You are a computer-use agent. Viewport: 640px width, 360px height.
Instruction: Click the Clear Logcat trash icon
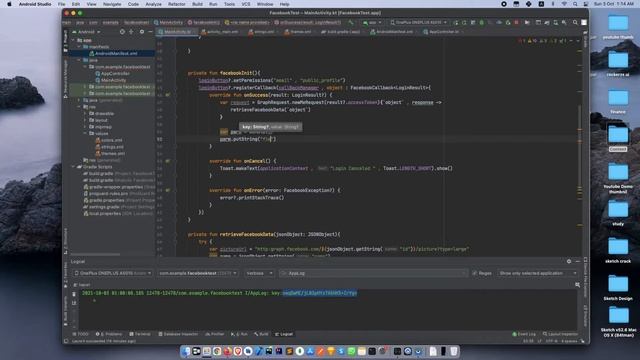(x=74, y=294)
